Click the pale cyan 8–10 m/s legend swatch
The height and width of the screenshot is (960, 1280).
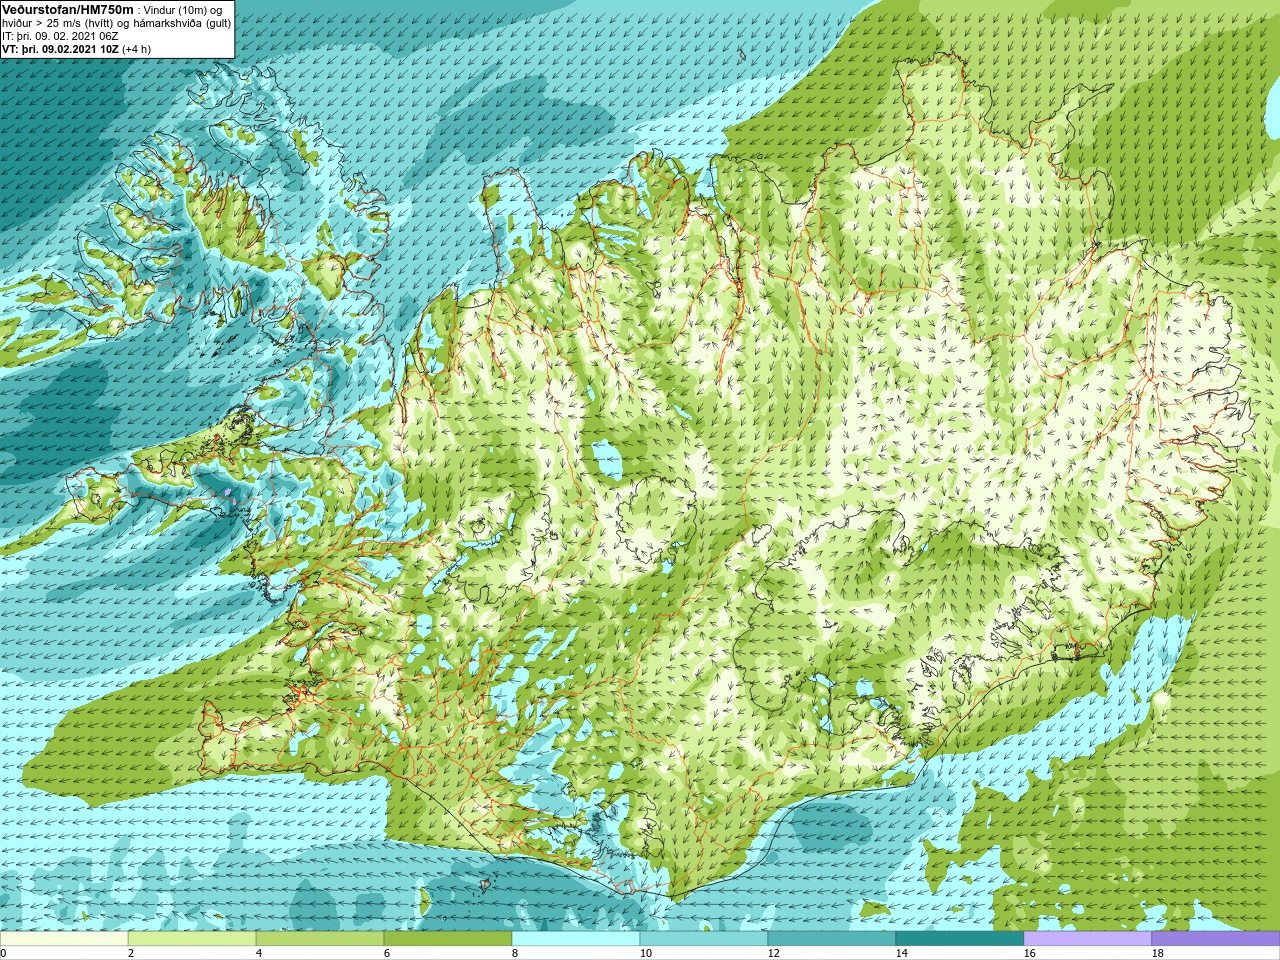point(576,939)
